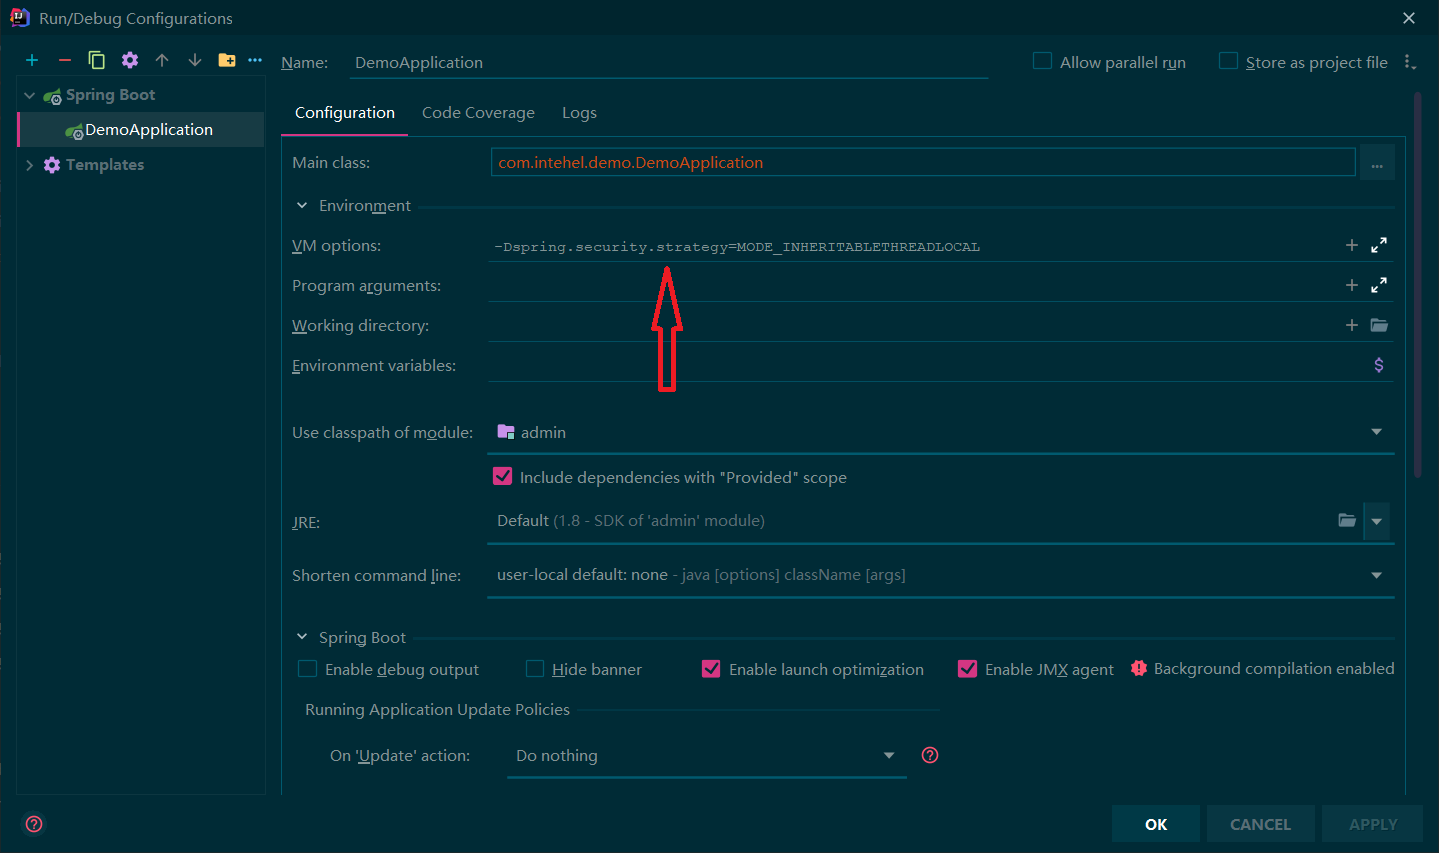Switch to the Code Coverage tab

(478, 113)
